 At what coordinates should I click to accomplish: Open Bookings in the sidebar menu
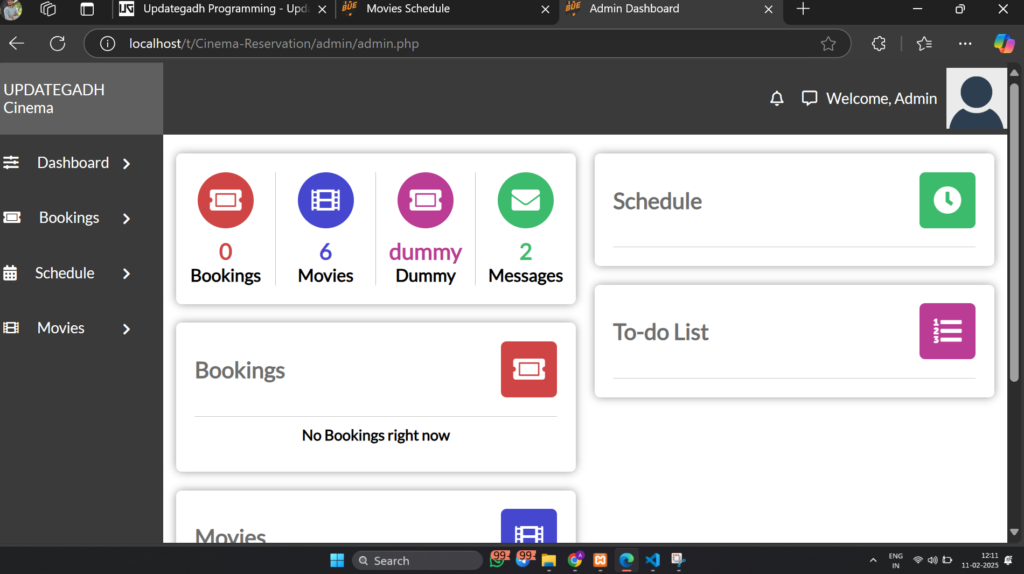[x=69, y=217]
